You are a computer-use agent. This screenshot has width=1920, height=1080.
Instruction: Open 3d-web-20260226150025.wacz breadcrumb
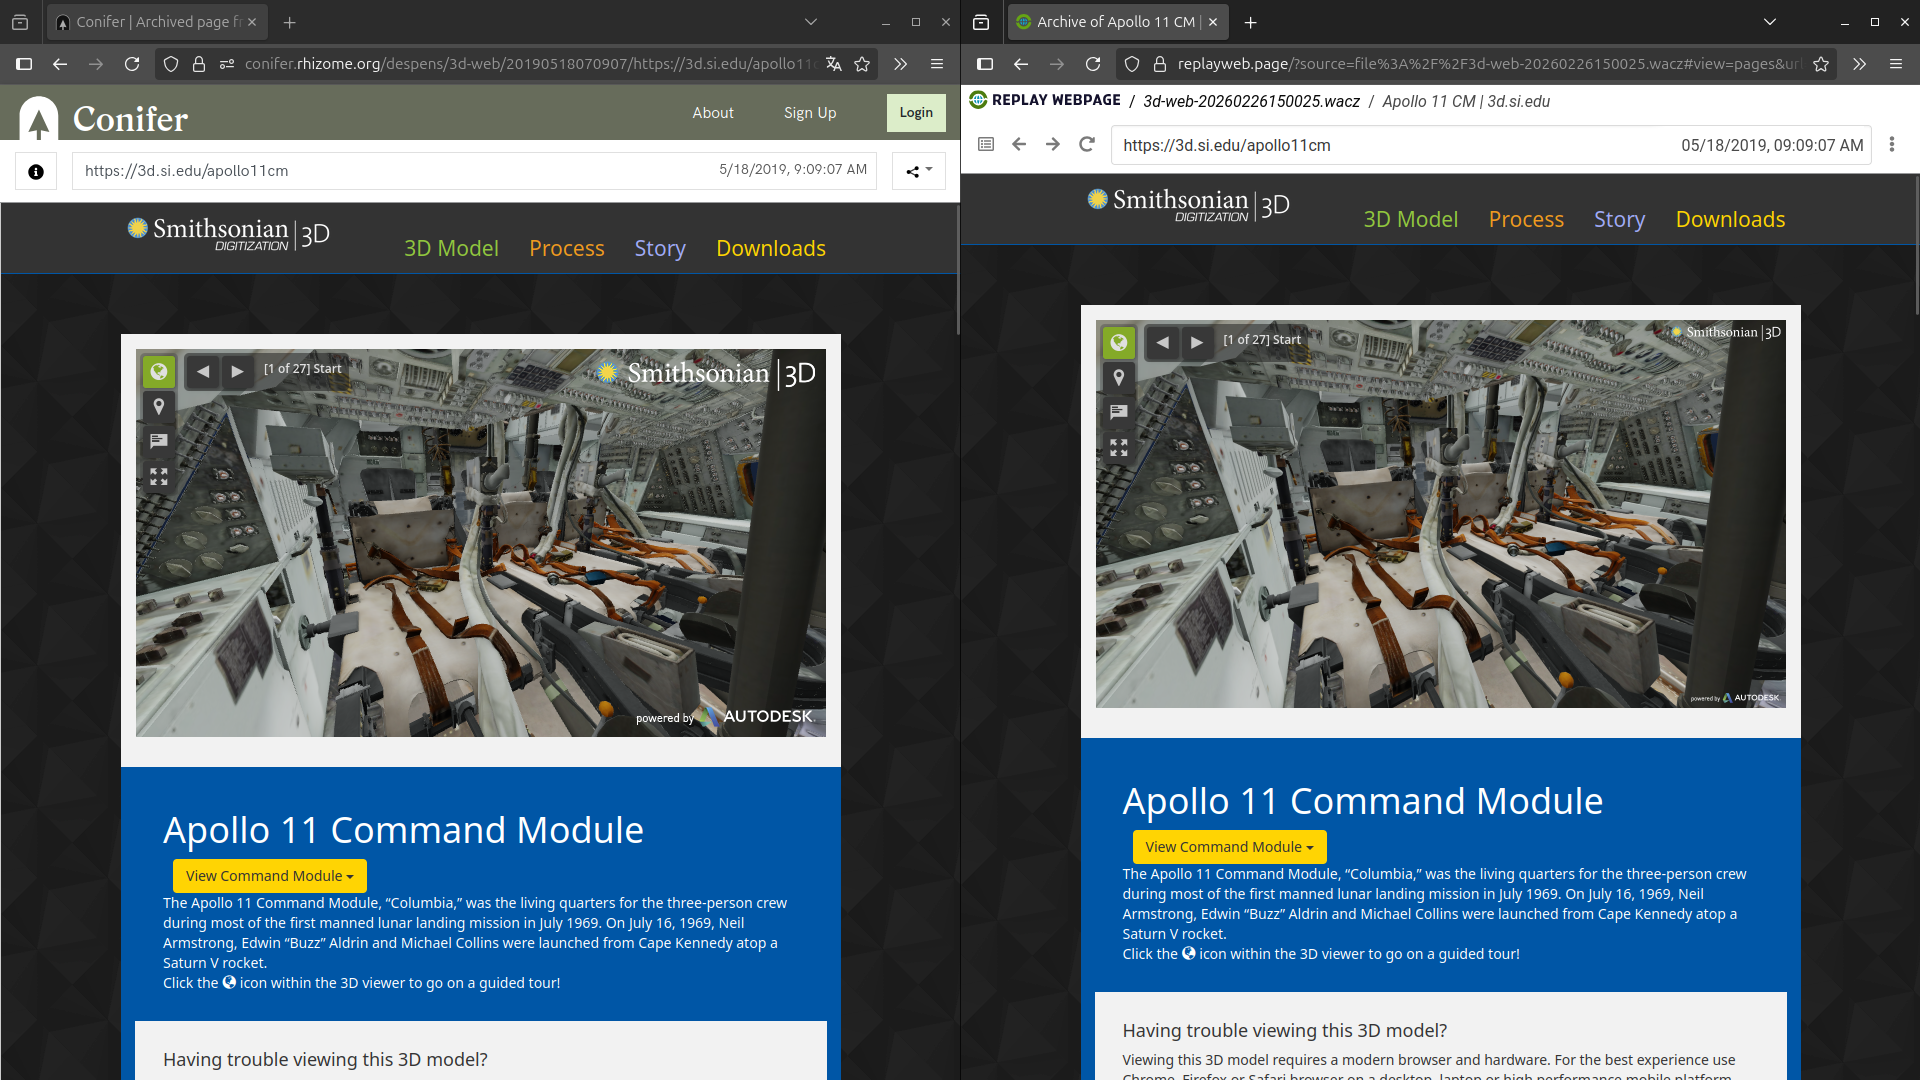point(1251,101)
